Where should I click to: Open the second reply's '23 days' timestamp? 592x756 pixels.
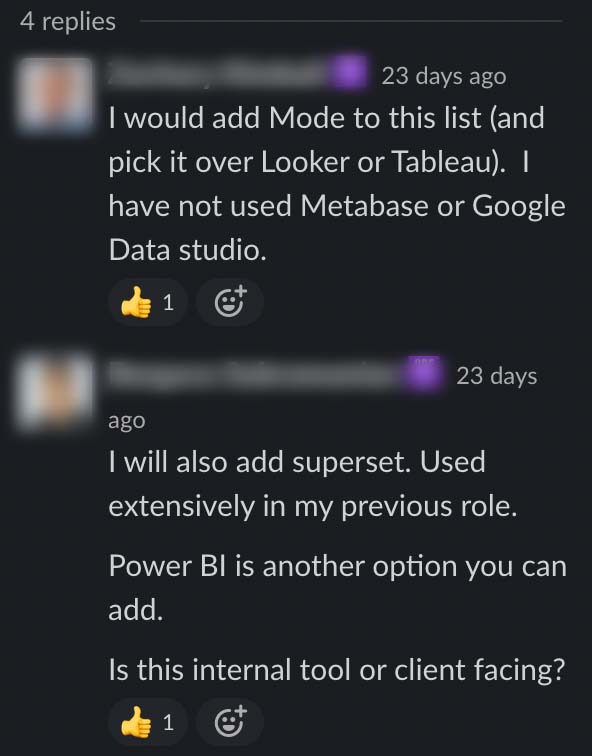coord(497,376)
